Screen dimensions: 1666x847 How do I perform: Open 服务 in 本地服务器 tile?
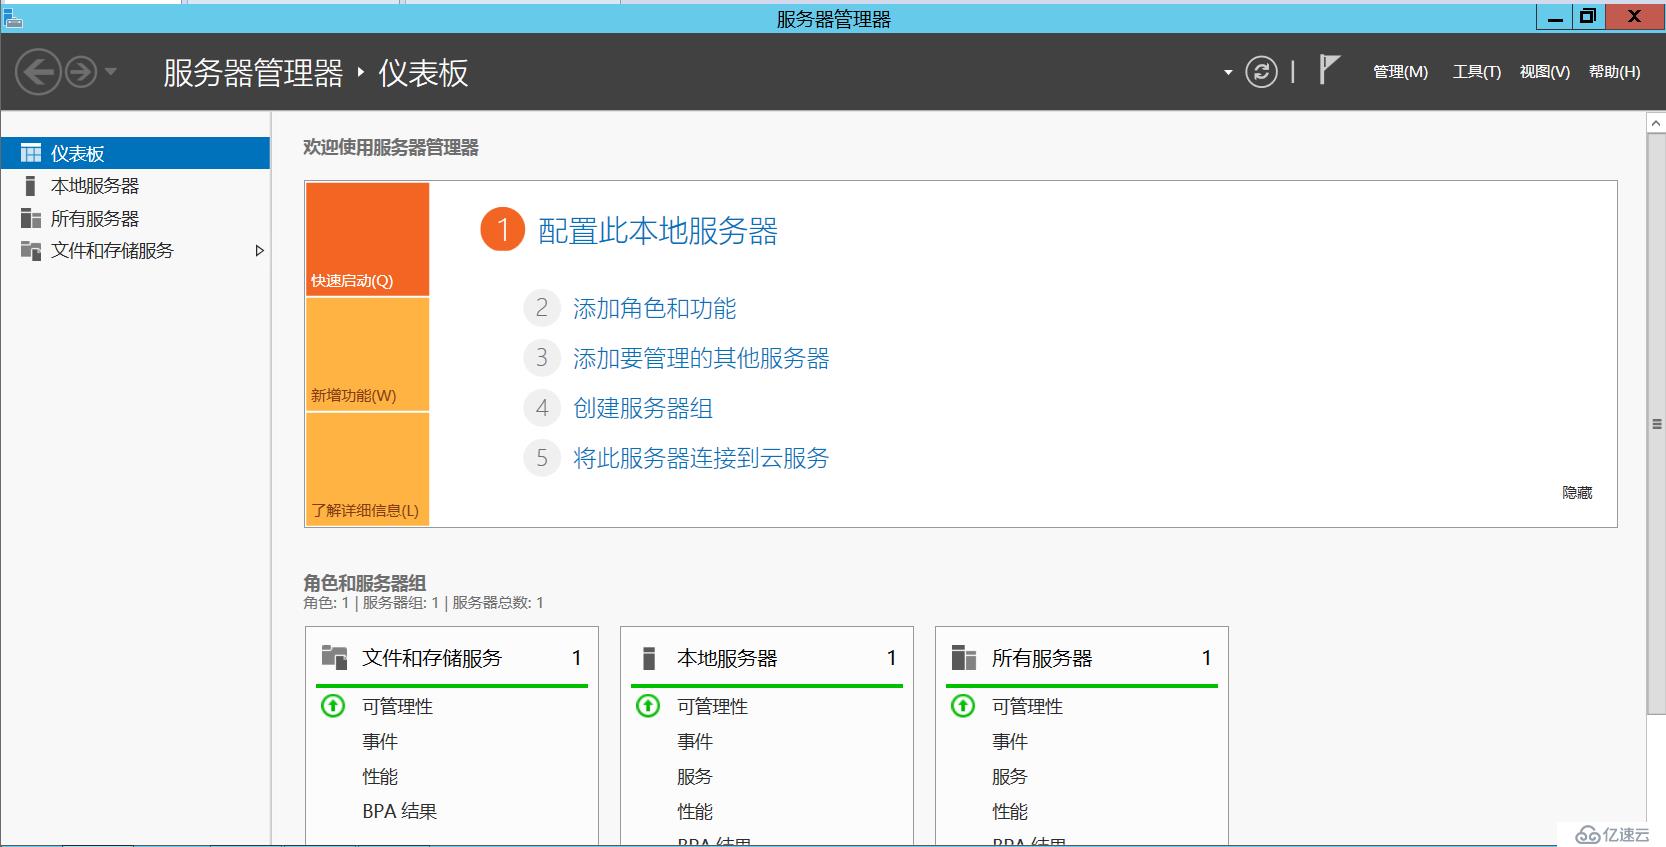click(x=695, y=777)
